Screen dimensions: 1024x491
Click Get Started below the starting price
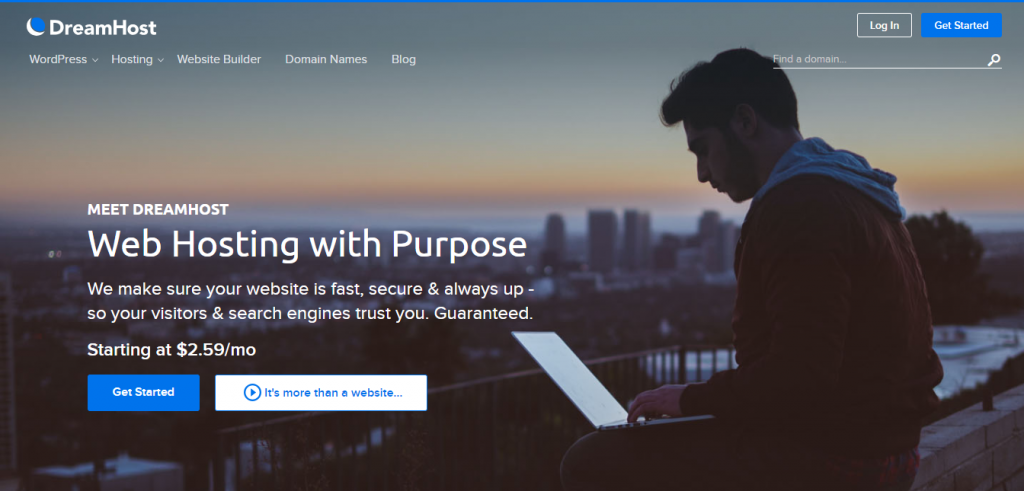pos(144,392)
